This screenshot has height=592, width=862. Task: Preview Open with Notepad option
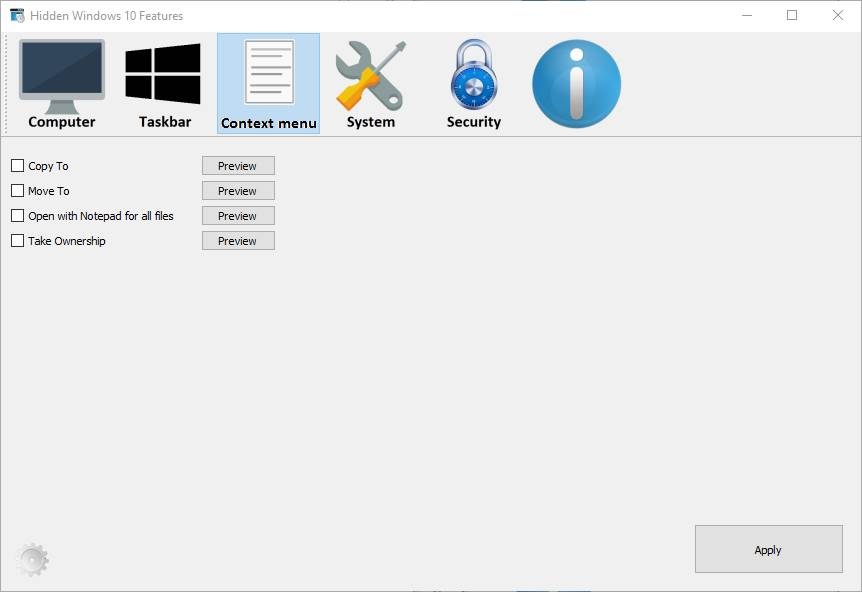(238, 215)
